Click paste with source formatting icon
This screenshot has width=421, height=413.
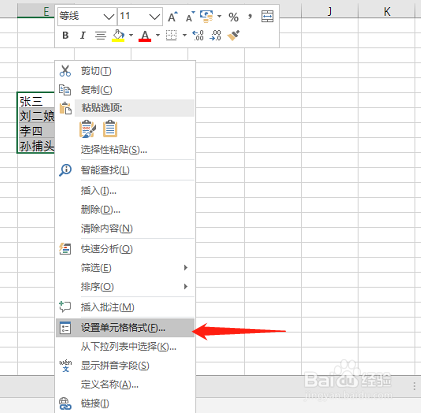pyautogui.click(x=88, y=129)
